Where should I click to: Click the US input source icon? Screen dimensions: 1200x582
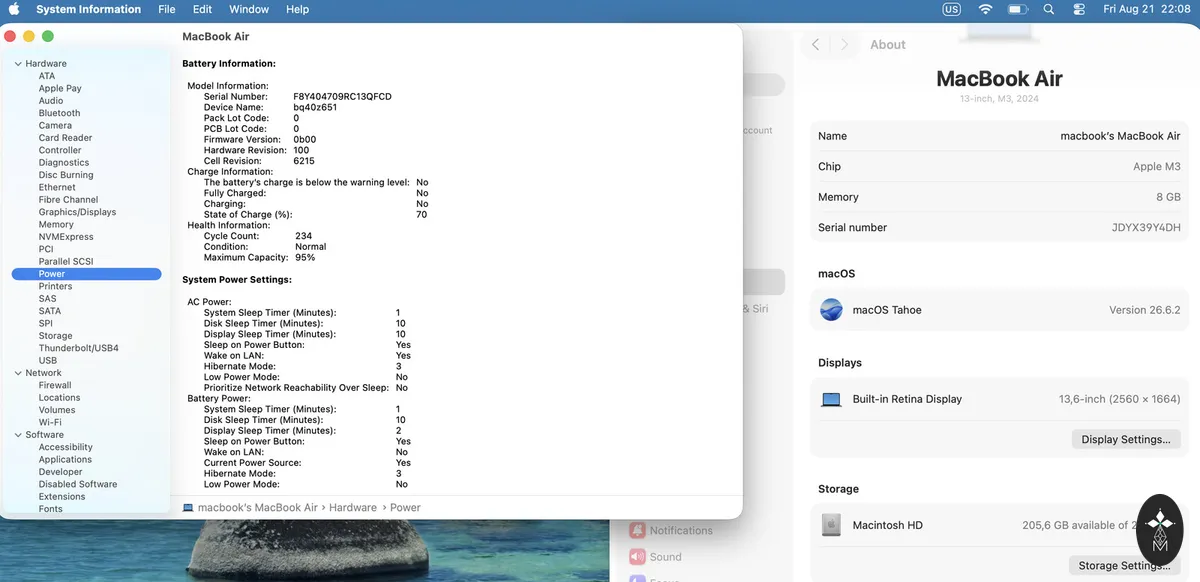pos(951,9)
